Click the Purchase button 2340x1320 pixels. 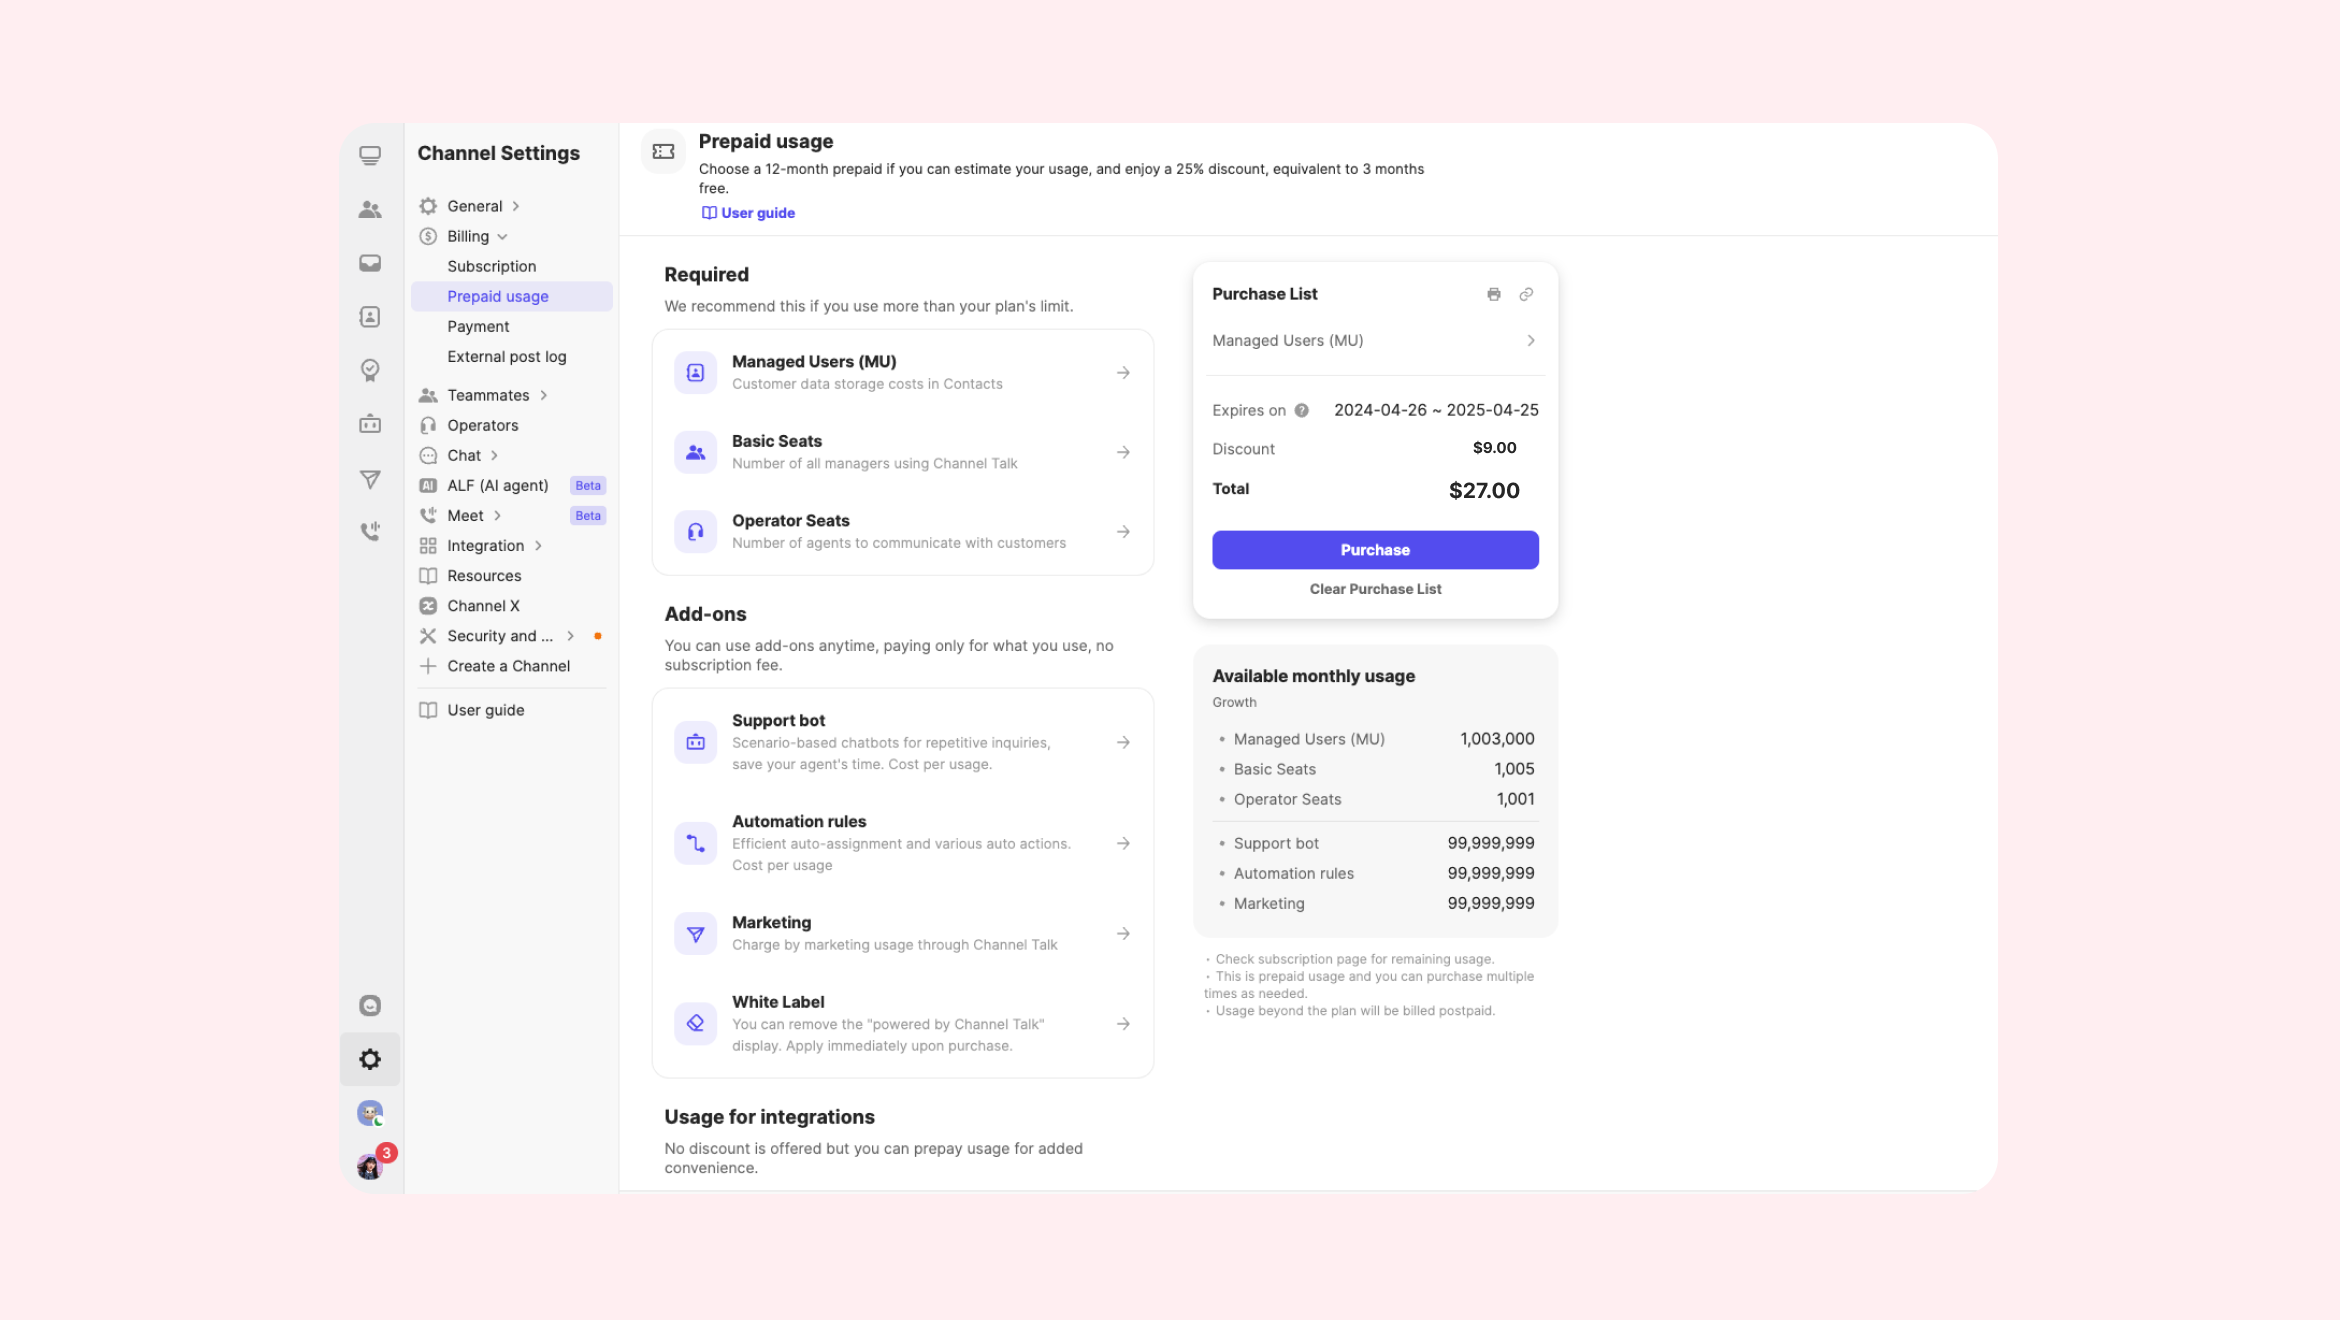[1375, 550]
